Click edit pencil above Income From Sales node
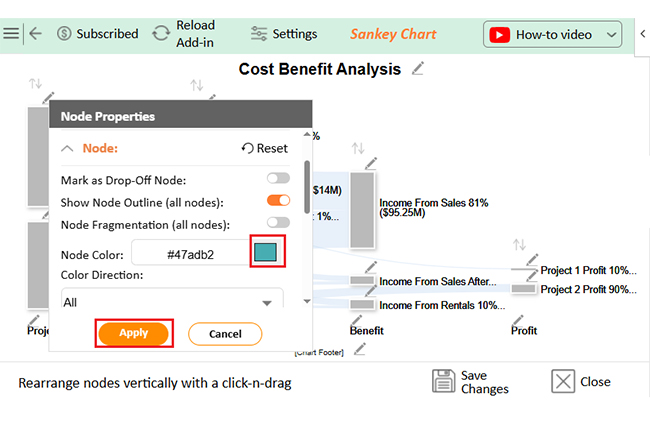The height and width of the screenshot is (421, 650). pos(371,163)
